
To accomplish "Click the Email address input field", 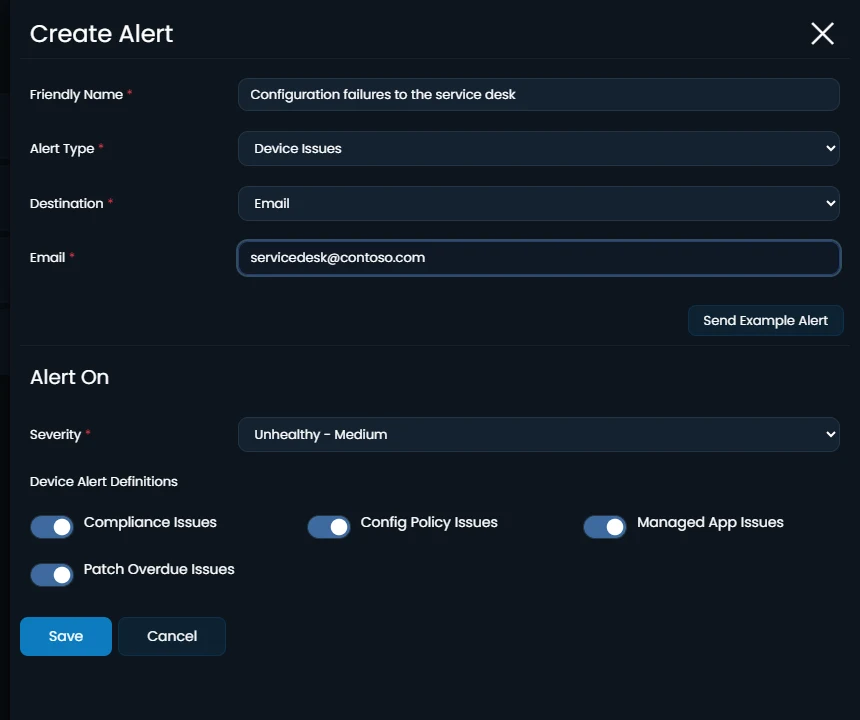I will click(539, 258).
